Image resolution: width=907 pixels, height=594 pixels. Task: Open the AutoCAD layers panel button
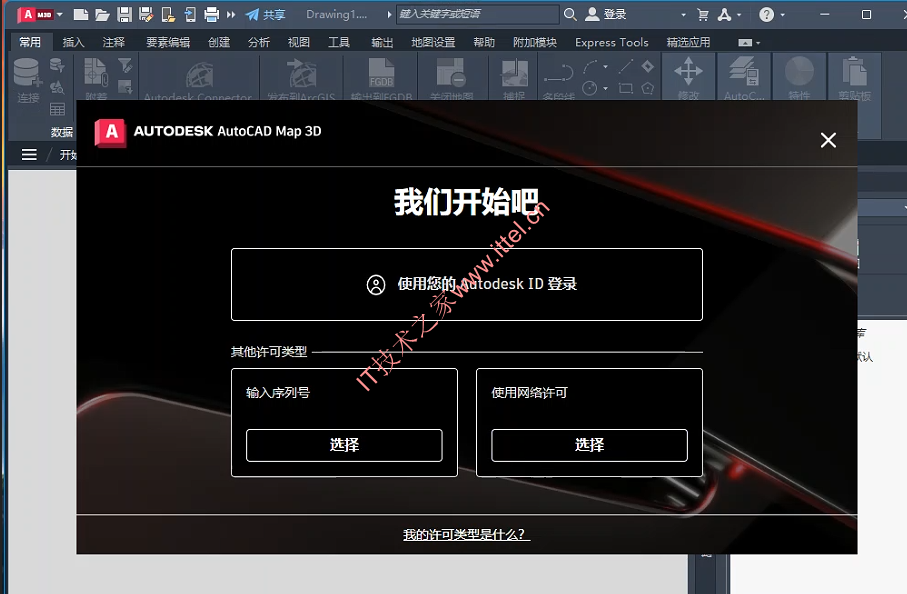pyautogui.click(x=744, y=78)
